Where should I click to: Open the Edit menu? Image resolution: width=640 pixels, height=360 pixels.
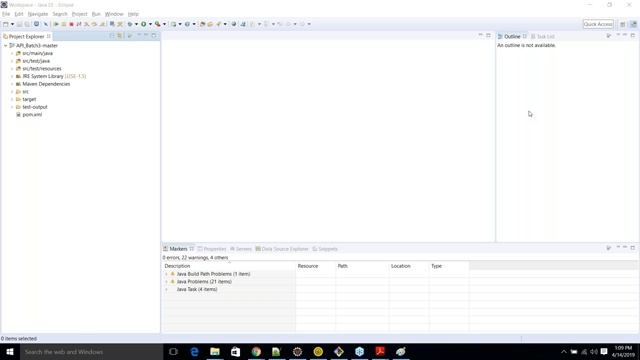pos(19,14)
